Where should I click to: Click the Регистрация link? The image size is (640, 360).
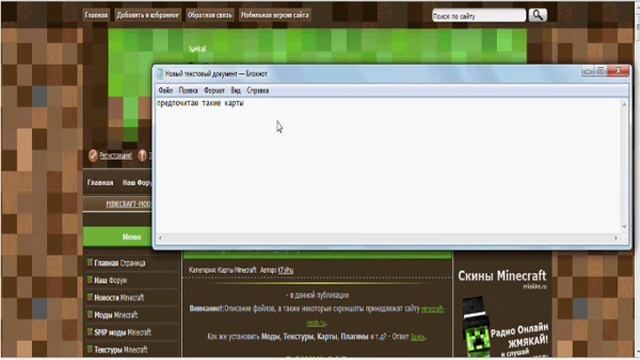coord(116,156)
